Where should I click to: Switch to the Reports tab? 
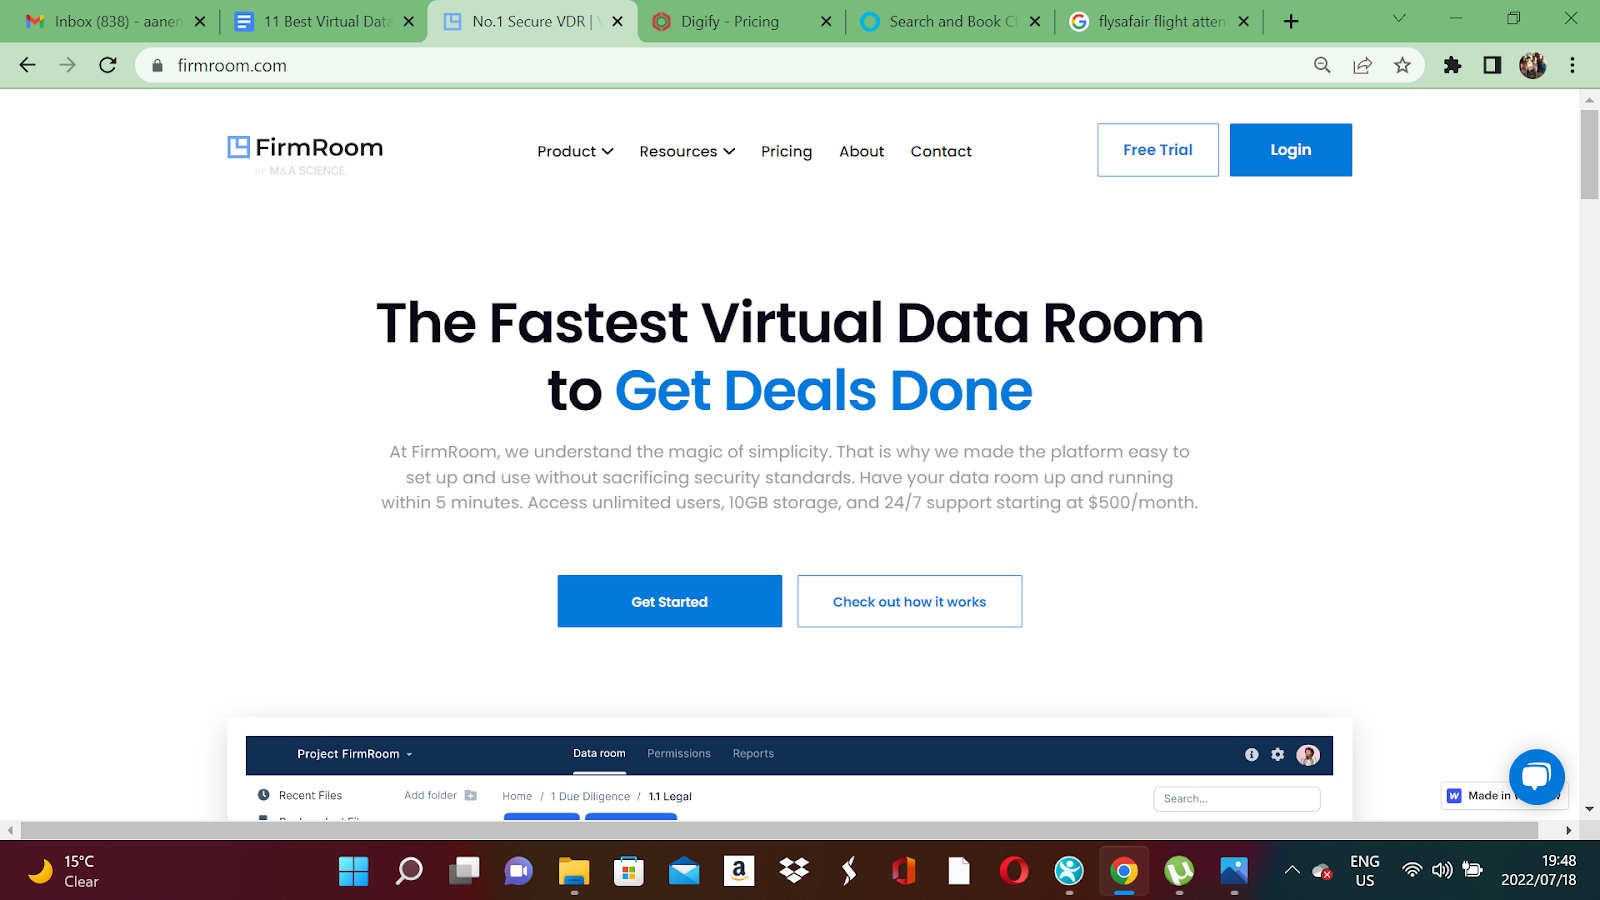point(753,754)
